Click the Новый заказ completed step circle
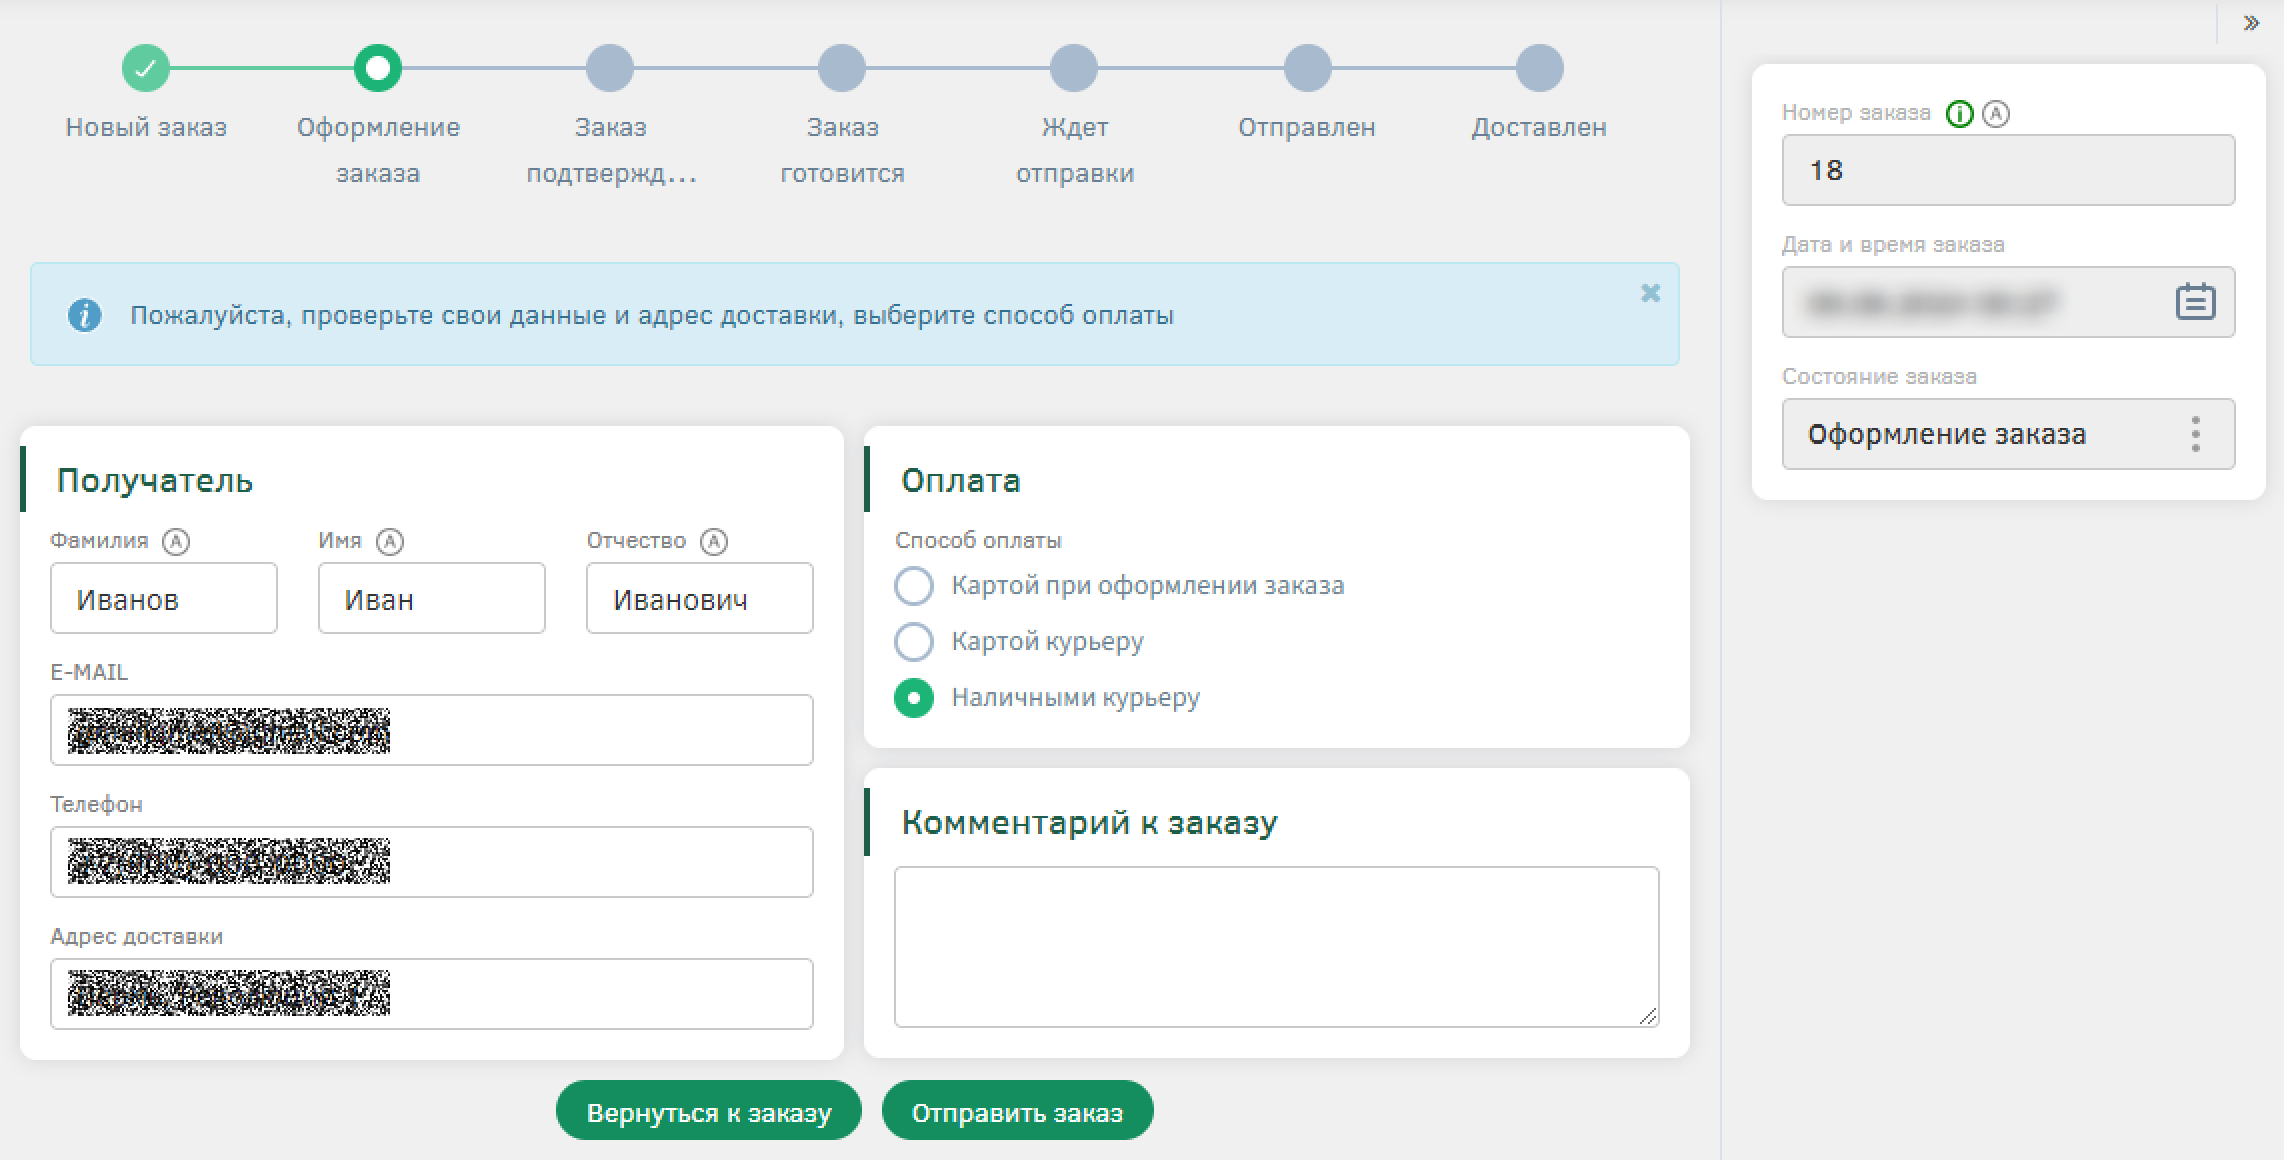 tap(146, 68)
